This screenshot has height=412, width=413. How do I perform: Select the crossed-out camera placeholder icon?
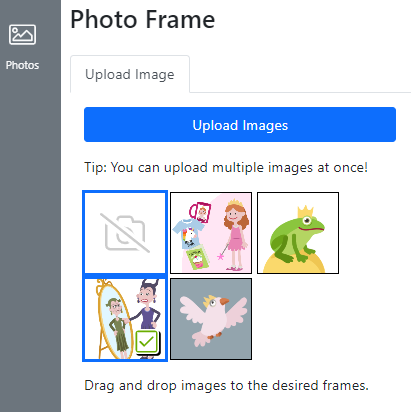pyautogui.click(x=125, y=233)
